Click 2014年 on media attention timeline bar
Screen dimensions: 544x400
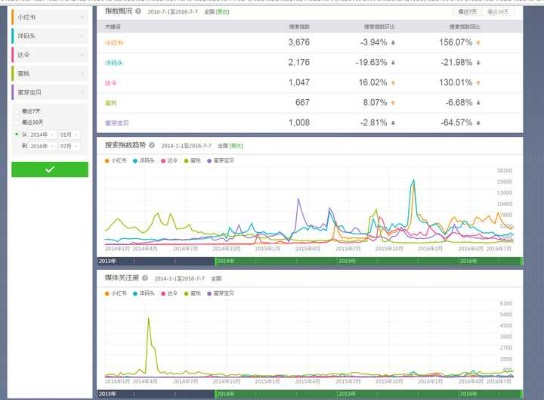coord(225,394)
